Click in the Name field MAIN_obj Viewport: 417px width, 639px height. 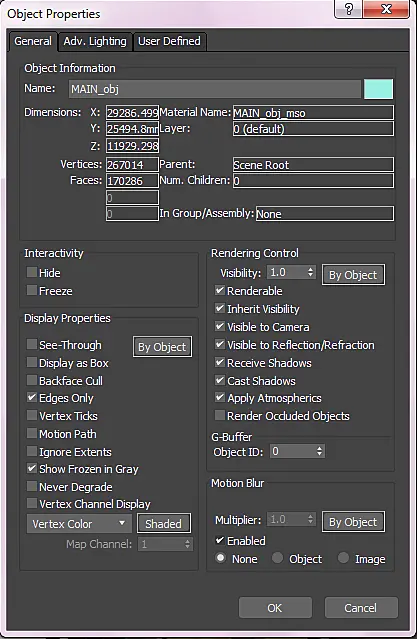pos(215,89)
